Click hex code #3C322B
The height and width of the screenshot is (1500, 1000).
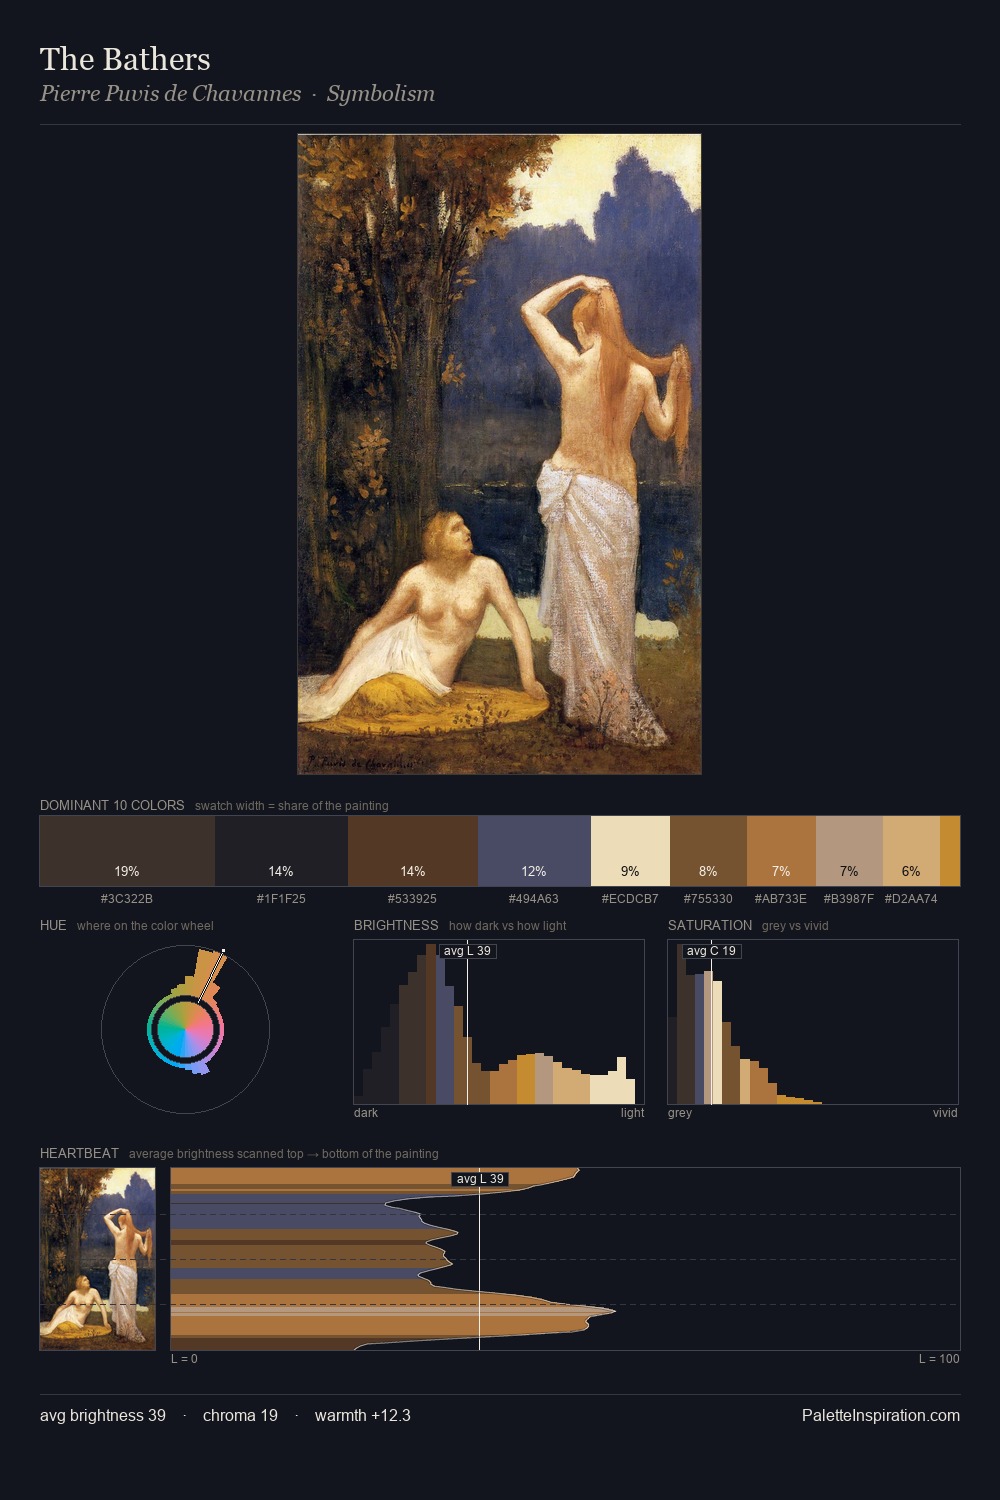pyautogui.click(x=127, y=899)
